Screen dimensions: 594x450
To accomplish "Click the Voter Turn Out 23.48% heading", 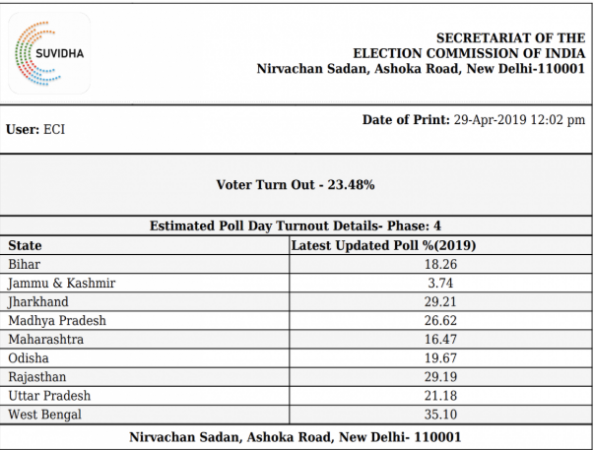I will coord(295,184).
